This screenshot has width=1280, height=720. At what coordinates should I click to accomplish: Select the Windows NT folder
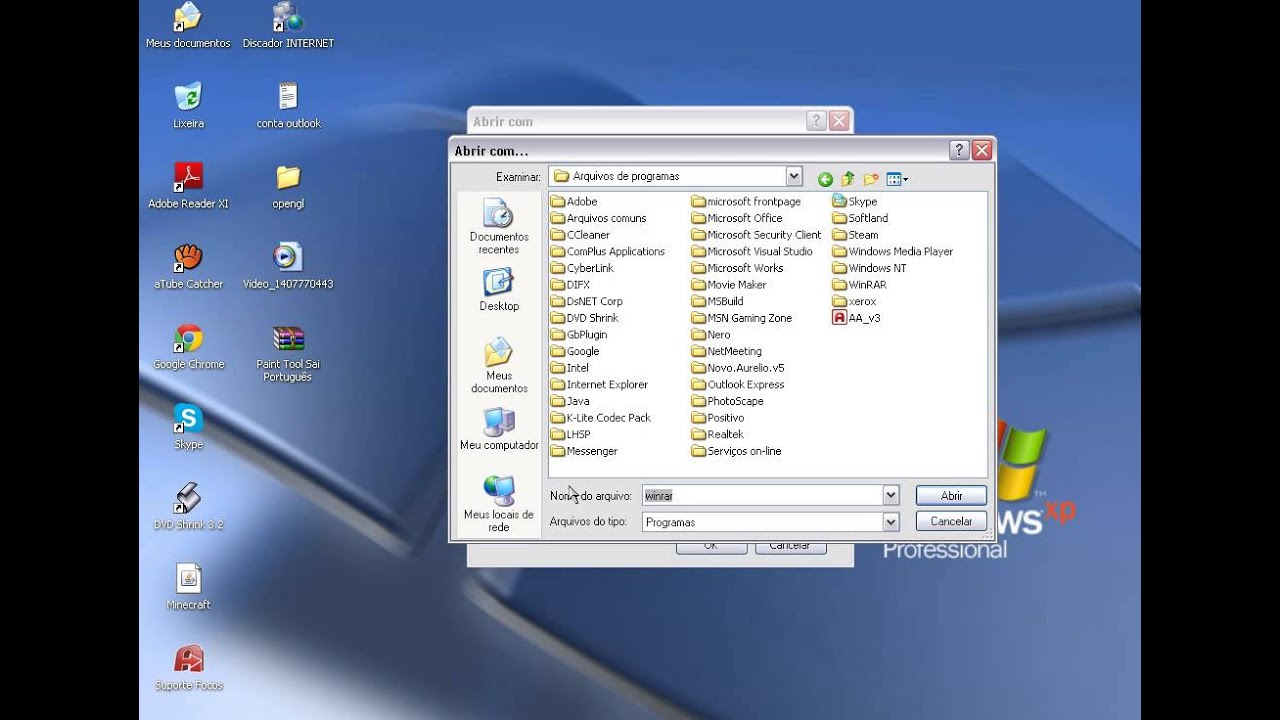coord(870,268)
